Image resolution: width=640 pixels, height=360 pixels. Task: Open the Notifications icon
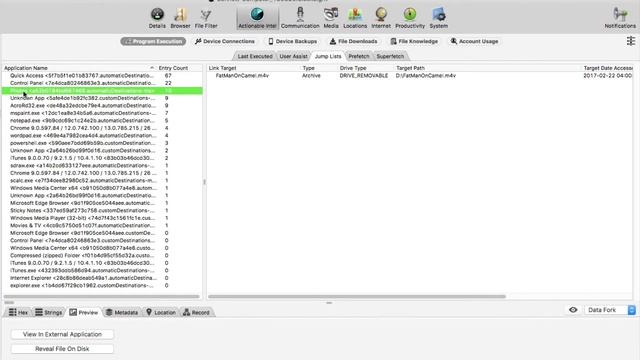(620, 18)
